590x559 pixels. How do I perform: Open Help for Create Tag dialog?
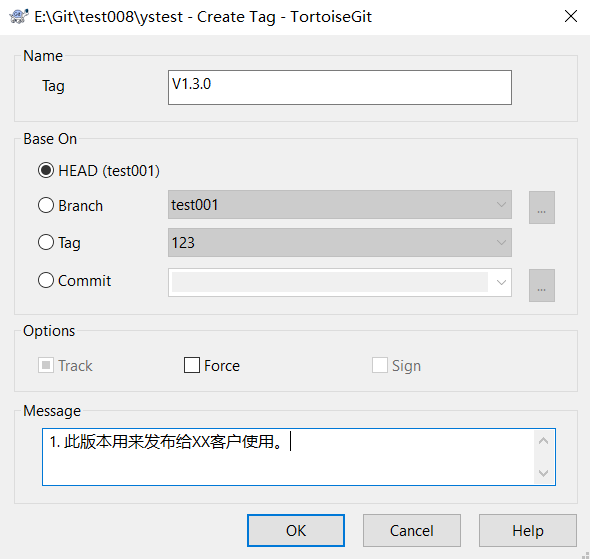528,530
